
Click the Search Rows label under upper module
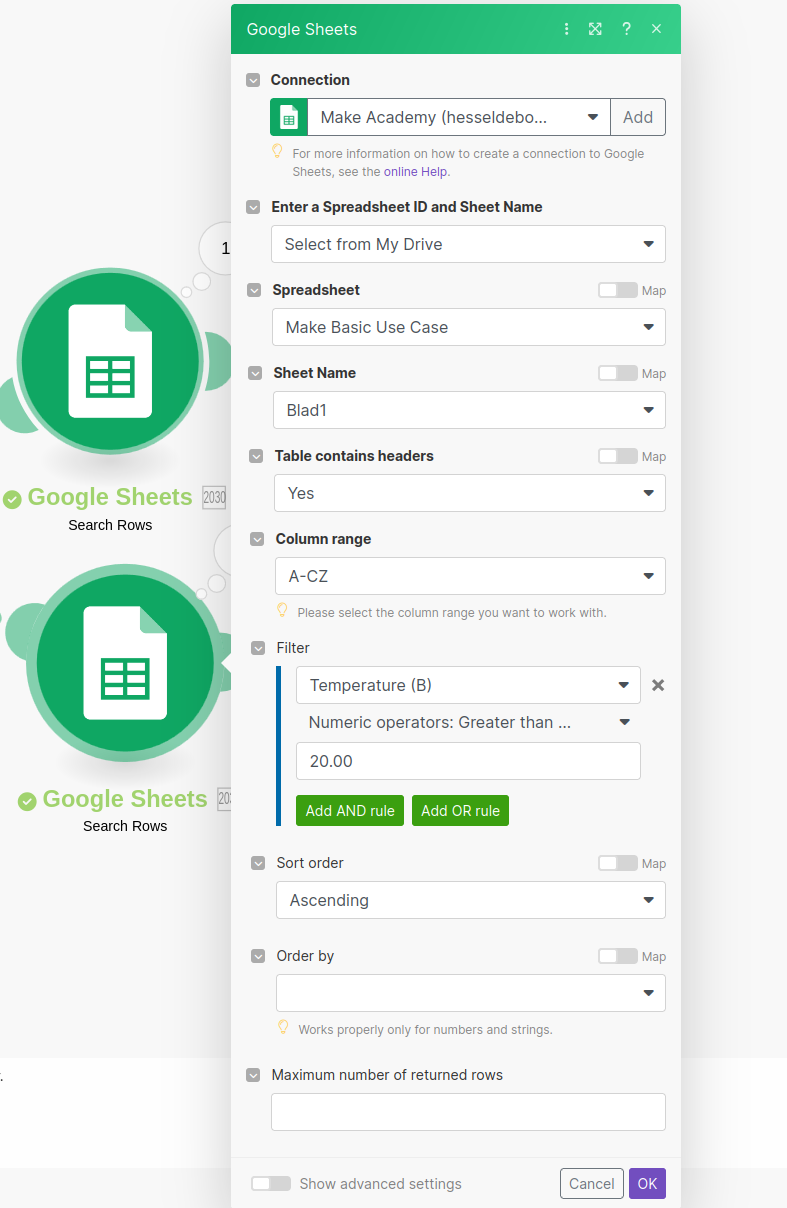110,525
